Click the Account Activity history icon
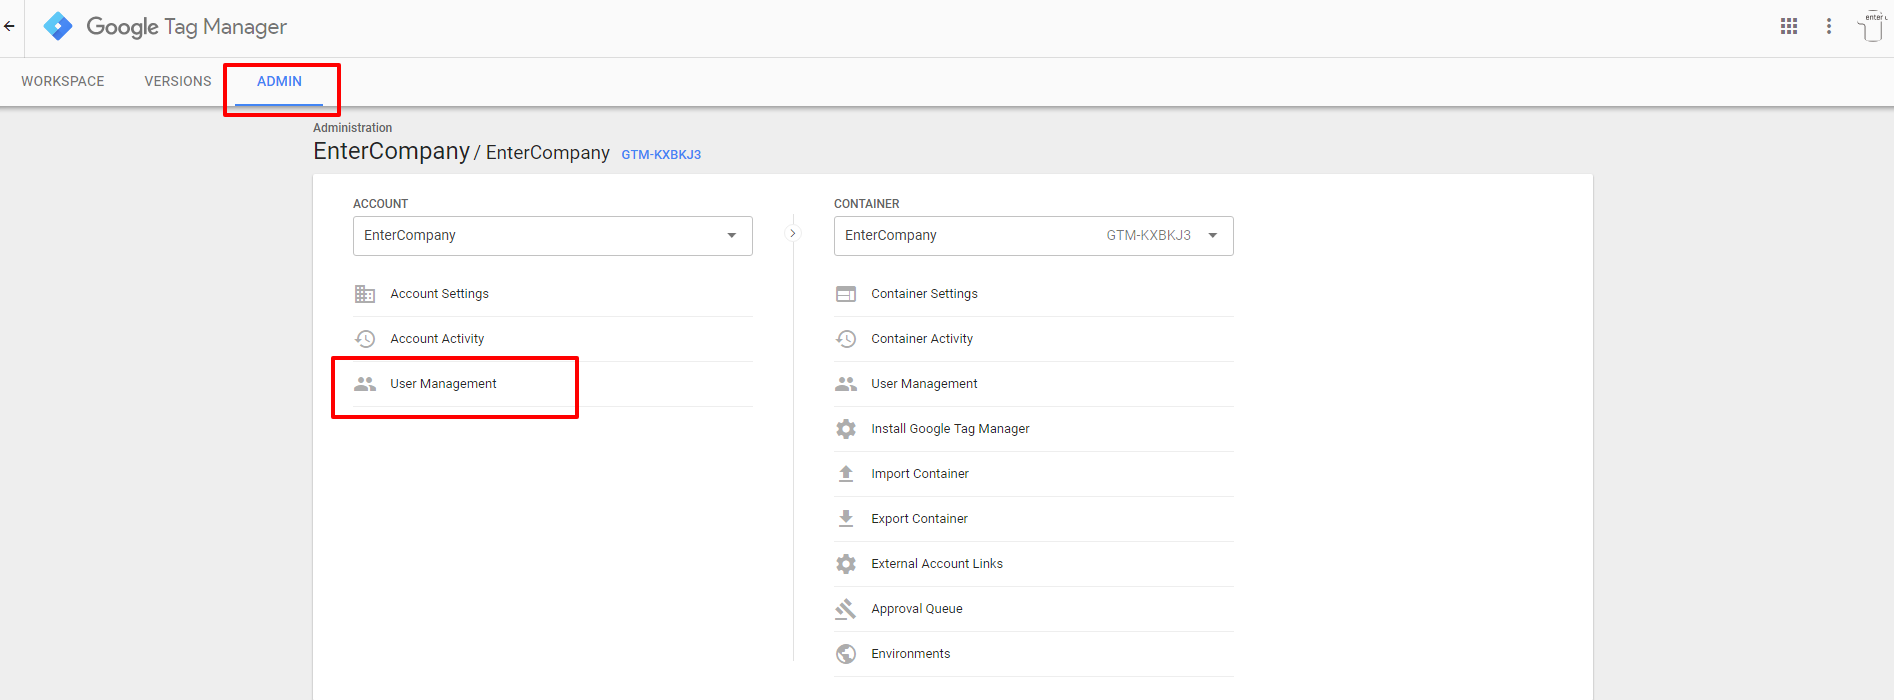The height and width of the screenshot is (700, 1894). (x=365, y=339)
